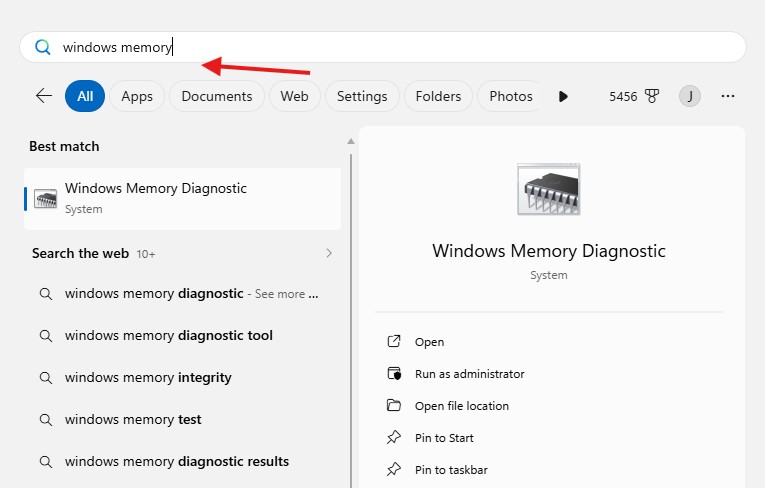Show more filters with the play arrow
Screen dimensions: 765x488
coord(563,96)
